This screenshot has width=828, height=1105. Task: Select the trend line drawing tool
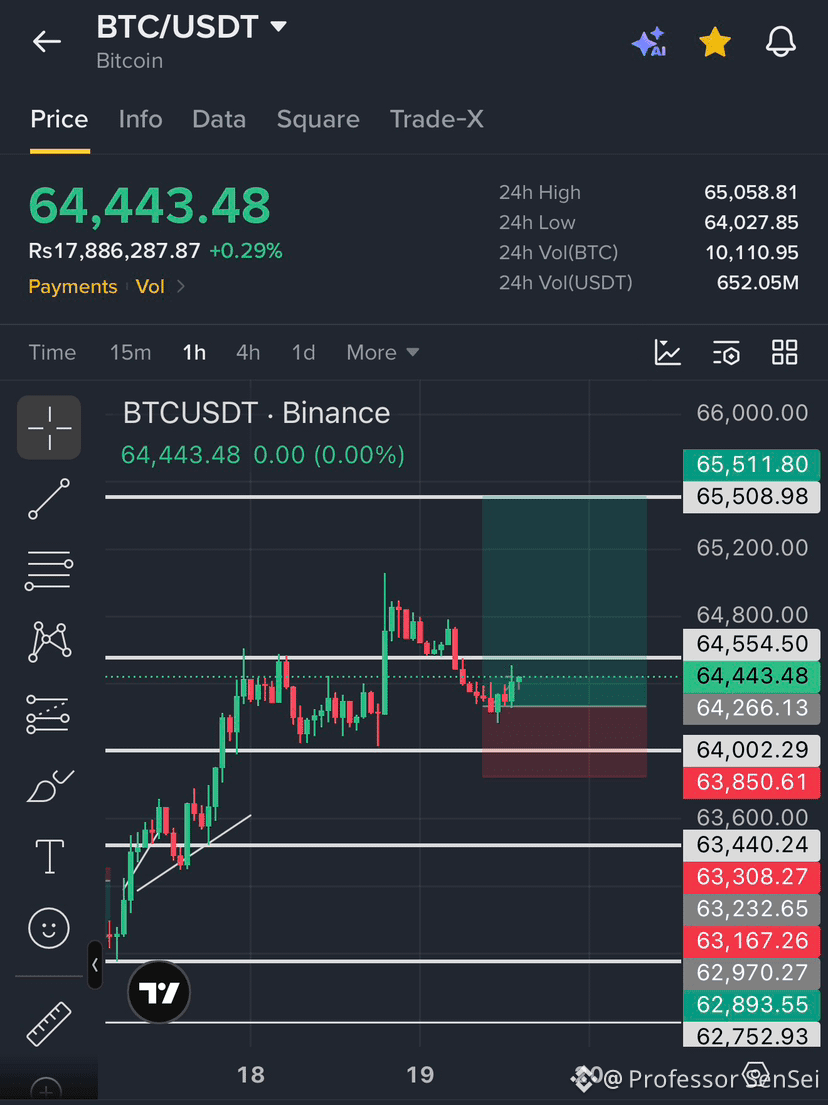pyautogui.click(x=49, y=499)
